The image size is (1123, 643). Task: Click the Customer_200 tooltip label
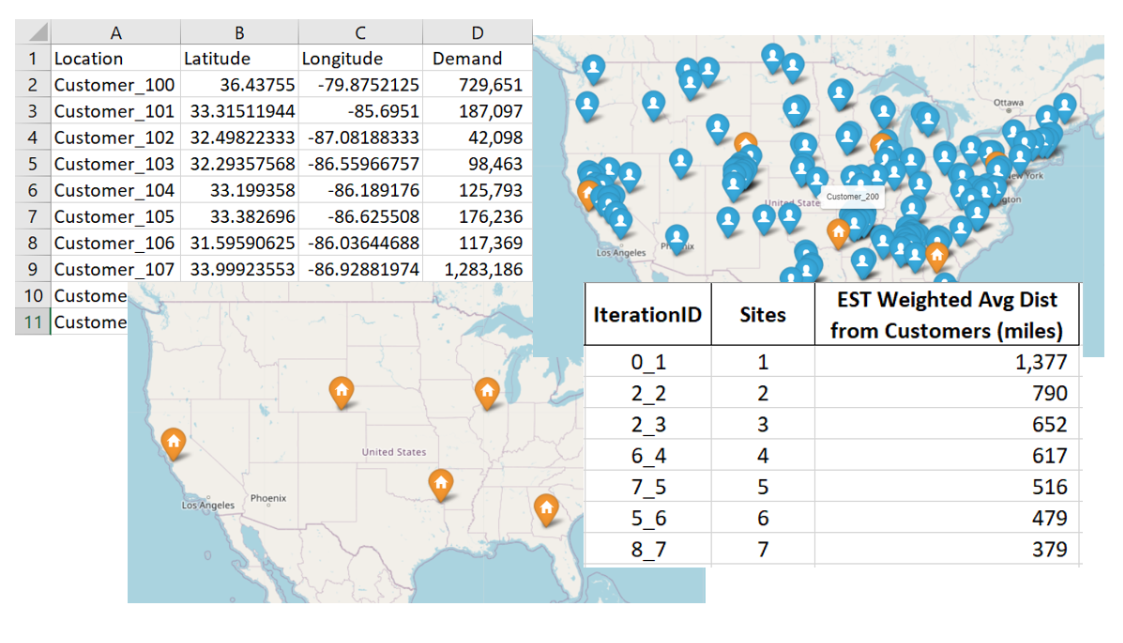coord(852,196)
